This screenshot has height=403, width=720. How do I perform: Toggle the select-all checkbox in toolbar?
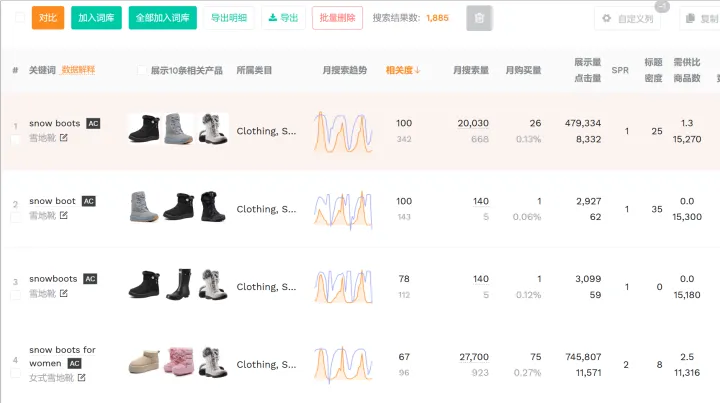tap(20, 17)
